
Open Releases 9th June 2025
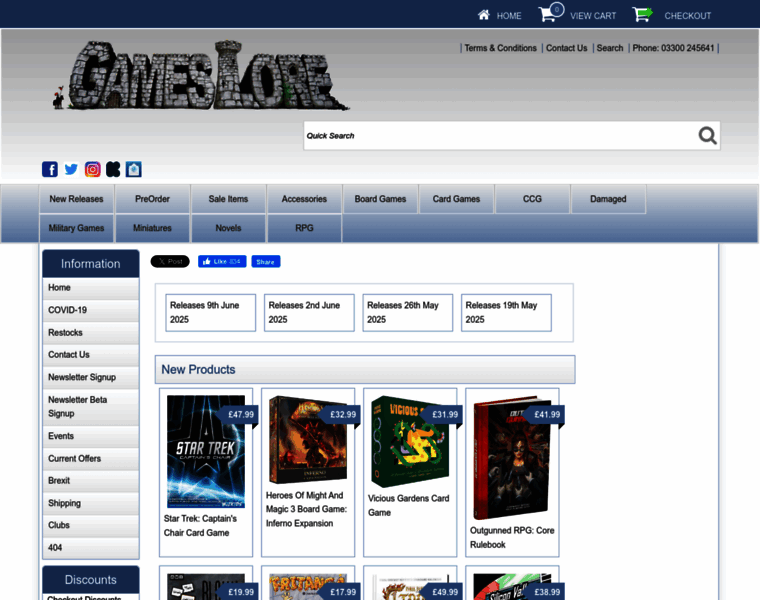click(x=210, y=313)
